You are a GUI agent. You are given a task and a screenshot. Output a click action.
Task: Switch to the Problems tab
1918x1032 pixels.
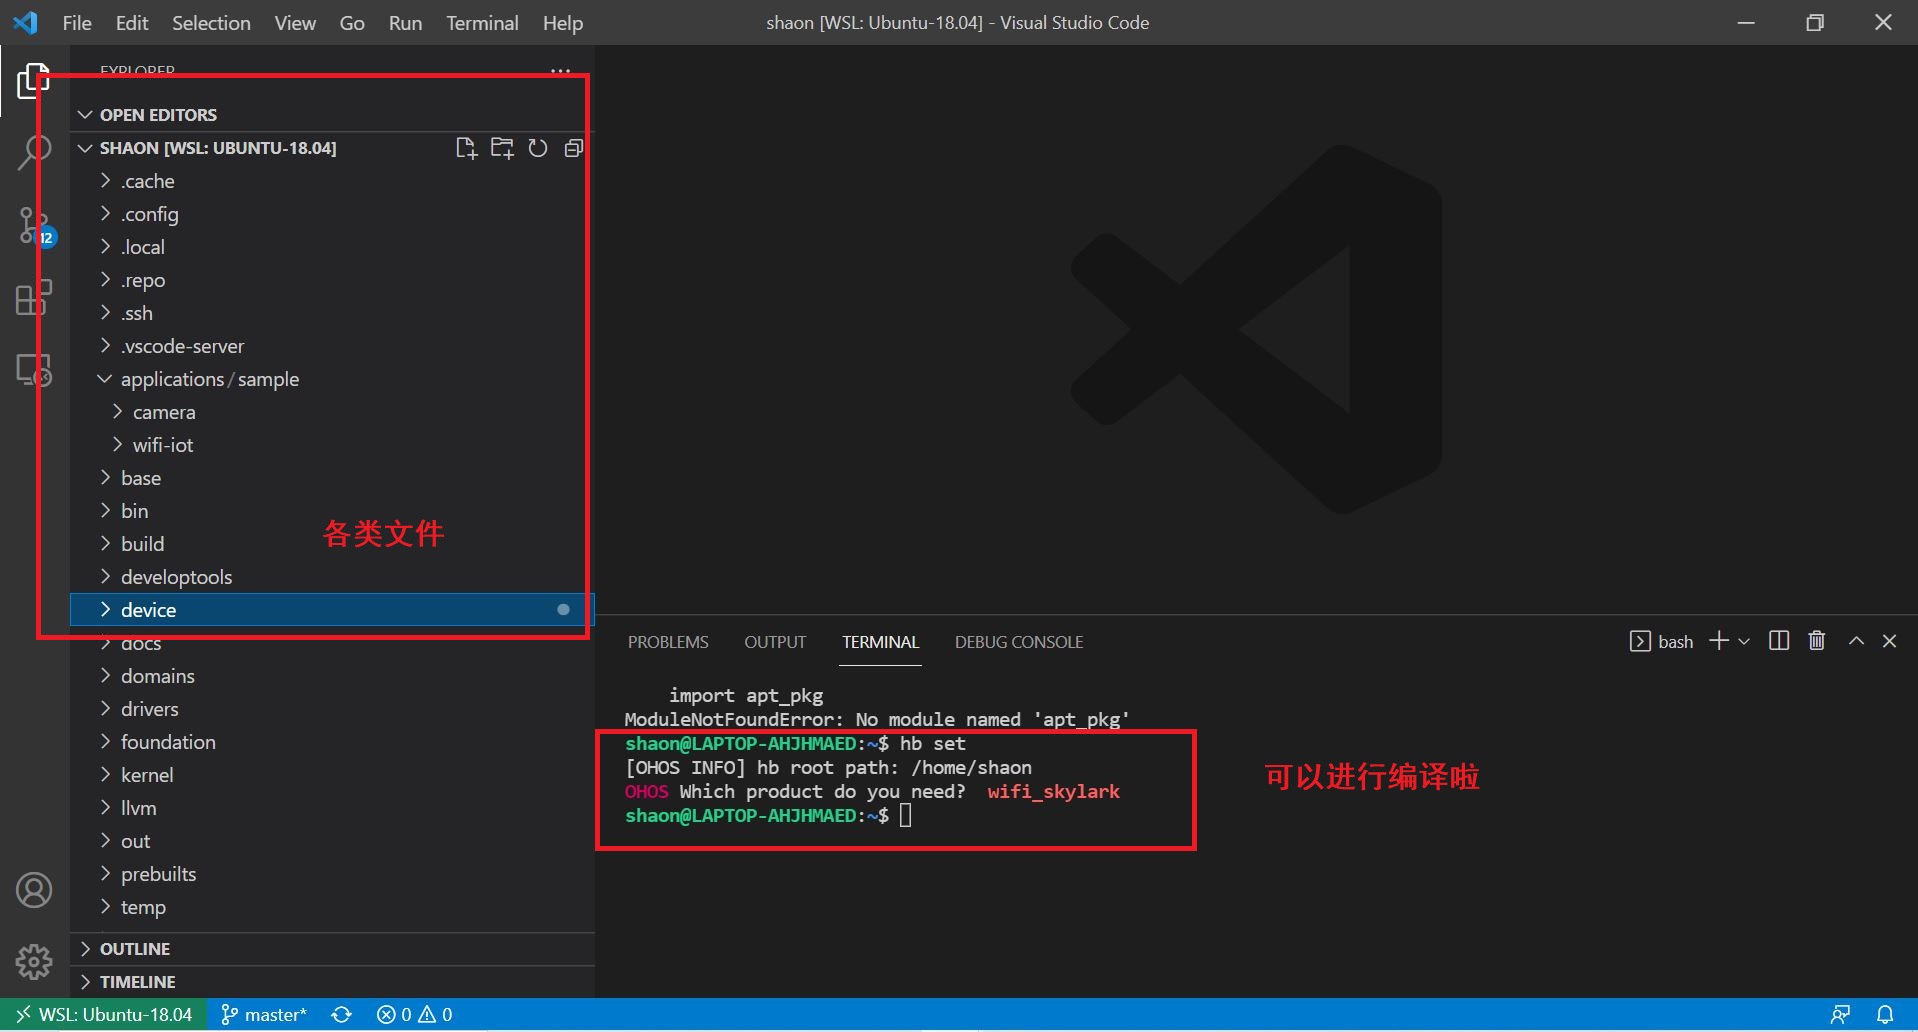[x=668, y=642]
